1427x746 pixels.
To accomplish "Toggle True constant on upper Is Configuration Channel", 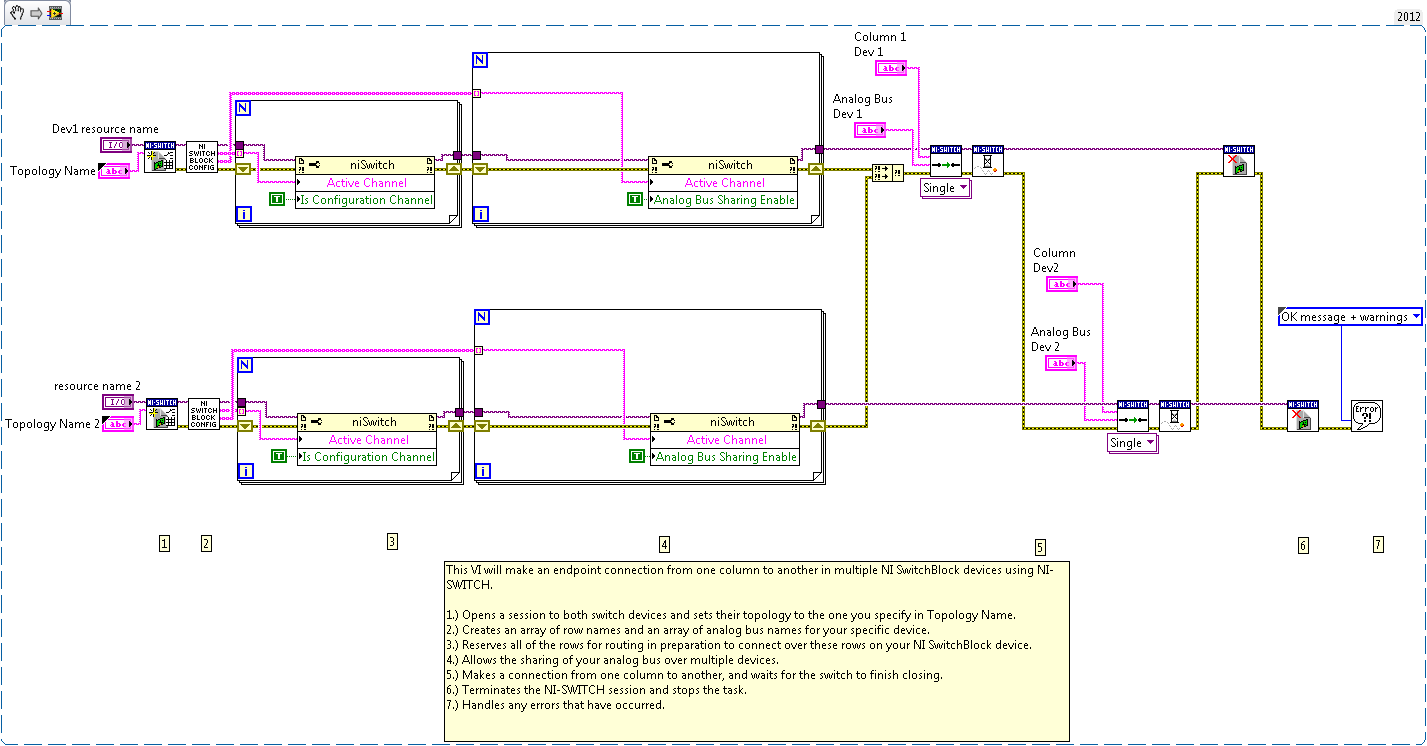I will click(x=278, y=200).
